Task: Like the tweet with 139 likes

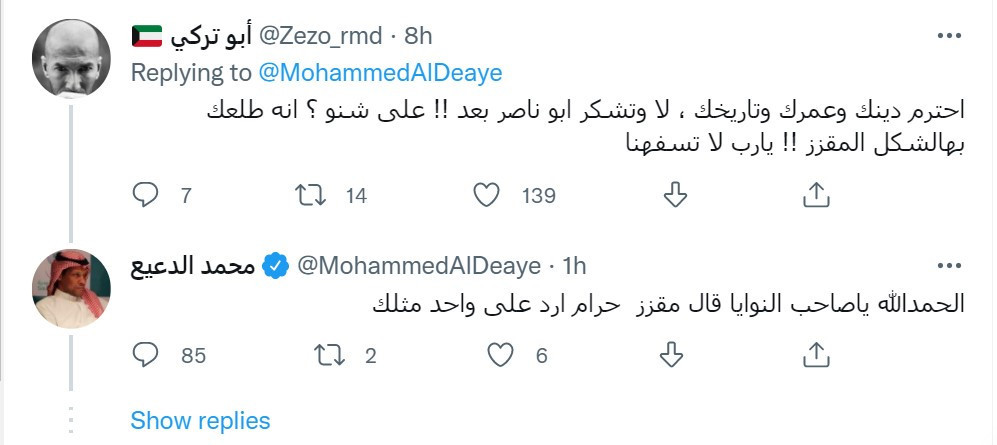Action: (x=487, y=195)
